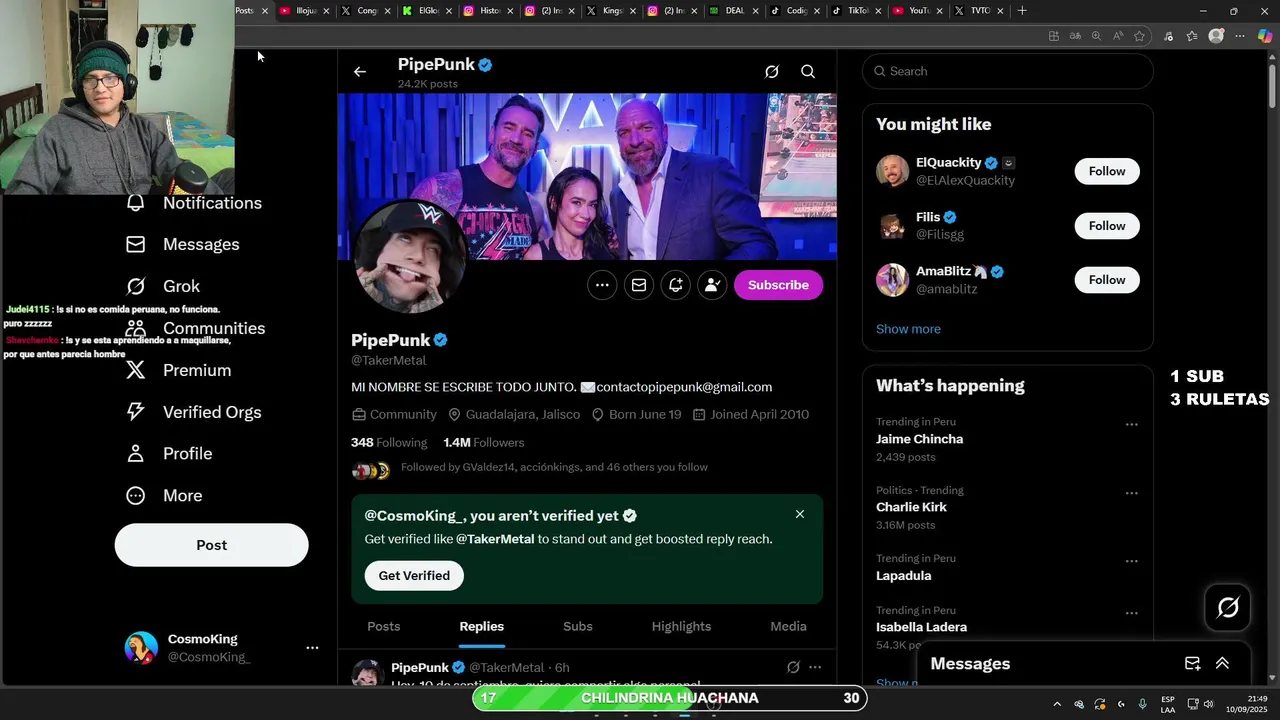Open the browser Copilot icon
Image resolution: width=1280 pixels, height=720 pixels.
tap(1265, 36)
